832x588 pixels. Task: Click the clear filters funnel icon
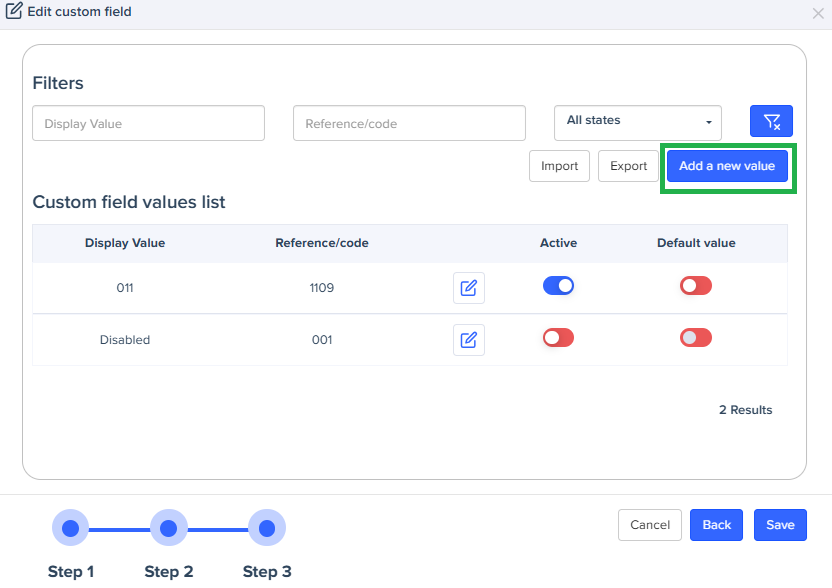(x=771, y=121)
